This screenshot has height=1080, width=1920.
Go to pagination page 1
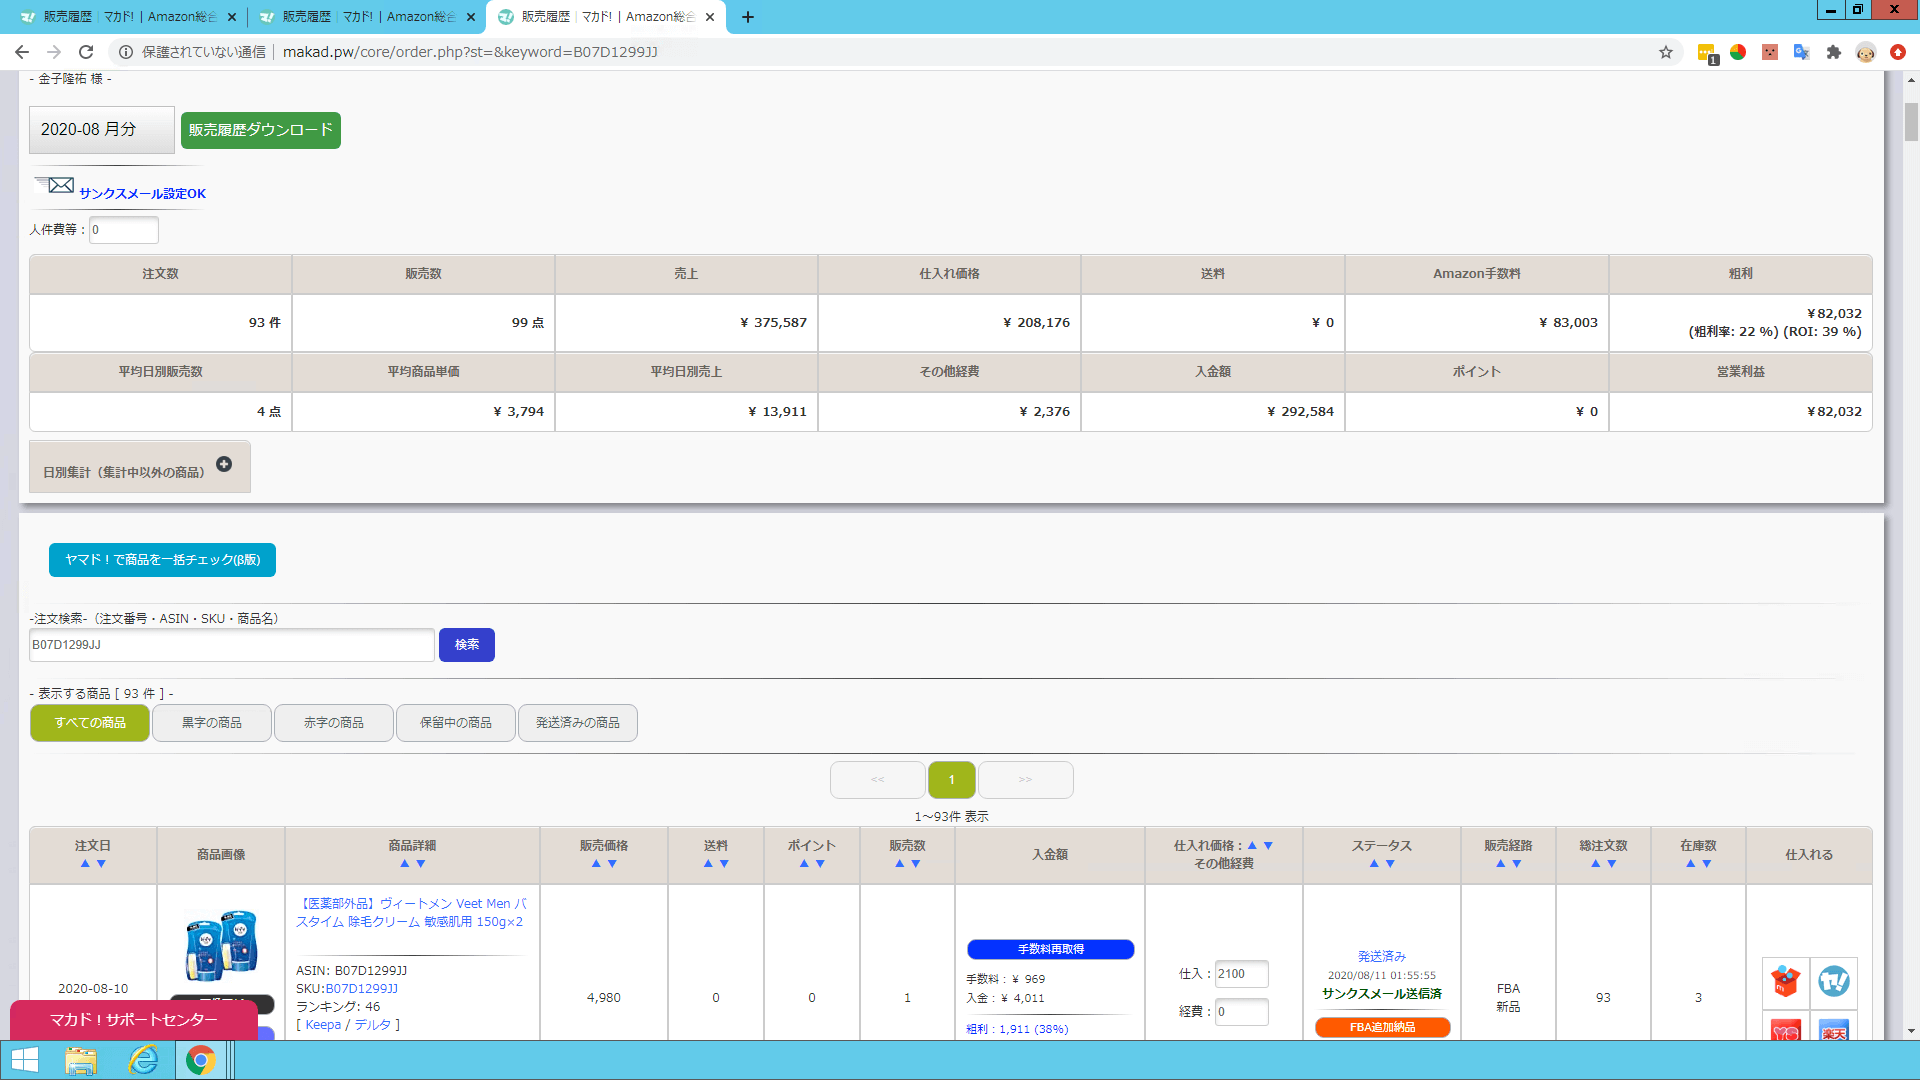pyautogui.click(x=952, y=780)
